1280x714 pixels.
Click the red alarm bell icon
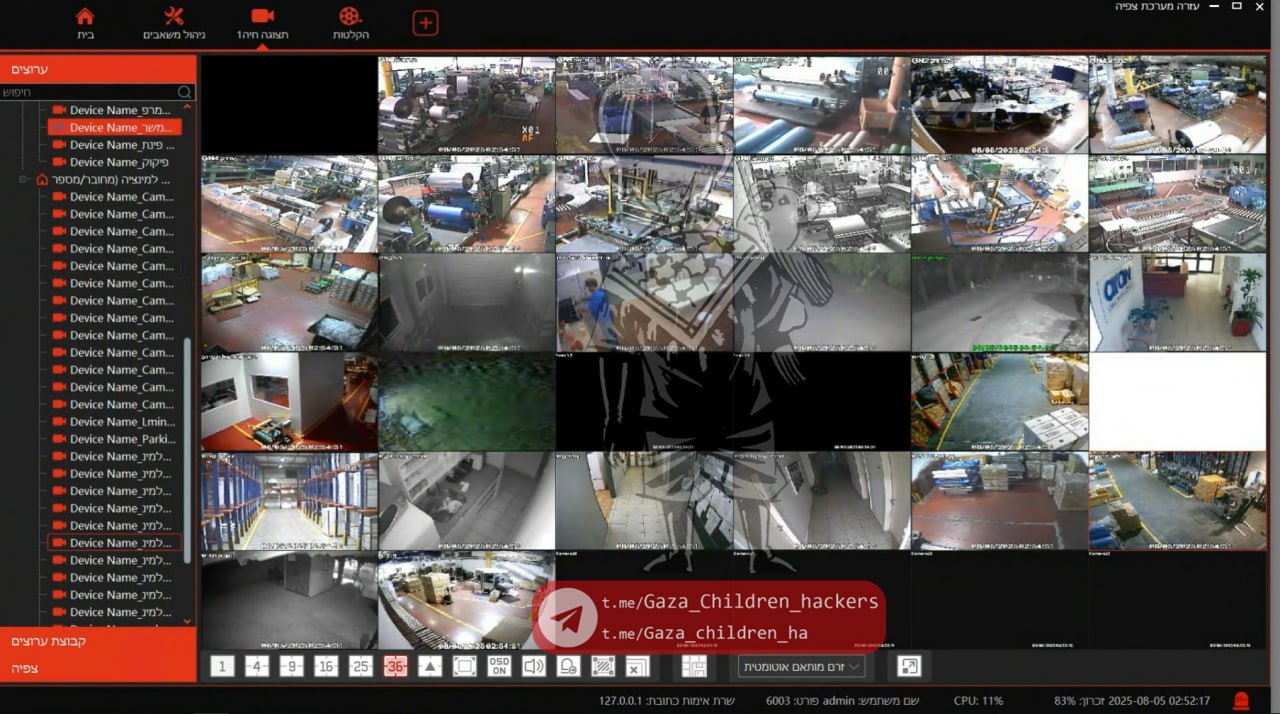pyautogui.click(x=1241, y=701)
